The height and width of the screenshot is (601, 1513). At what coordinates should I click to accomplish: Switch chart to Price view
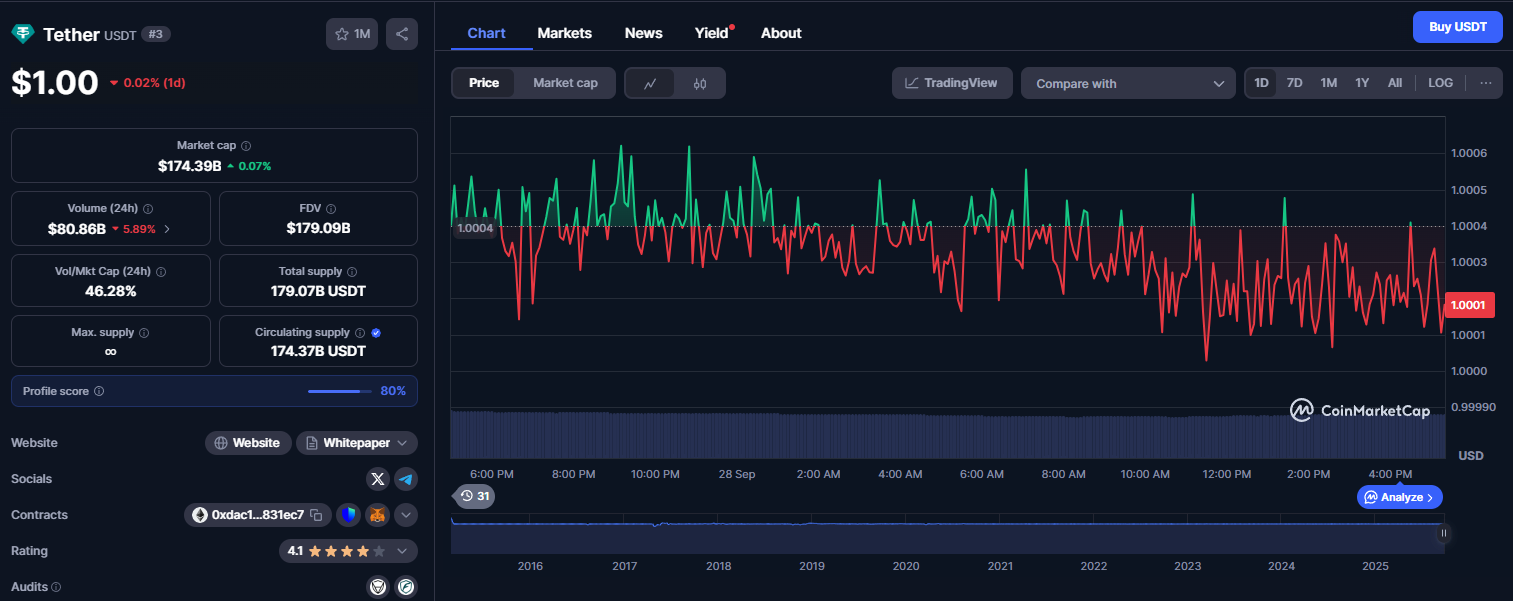pyautogui.click(x=484, y=83)
